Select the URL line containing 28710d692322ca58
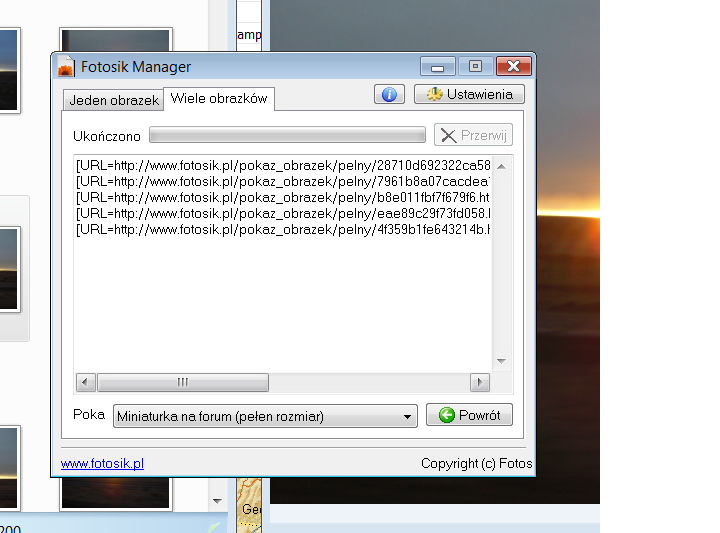 coord(283,166)
